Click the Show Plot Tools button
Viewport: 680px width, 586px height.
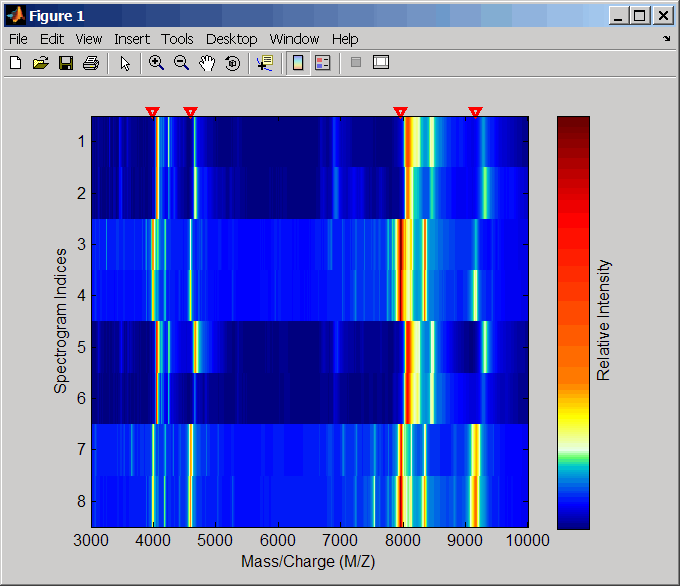380,63
